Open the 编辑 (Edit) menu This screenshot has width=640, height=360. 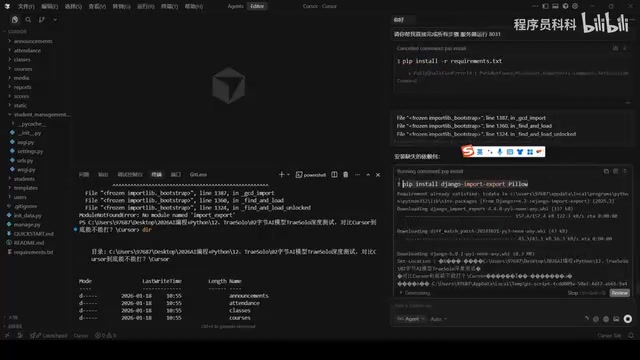[x=49, y=7]
